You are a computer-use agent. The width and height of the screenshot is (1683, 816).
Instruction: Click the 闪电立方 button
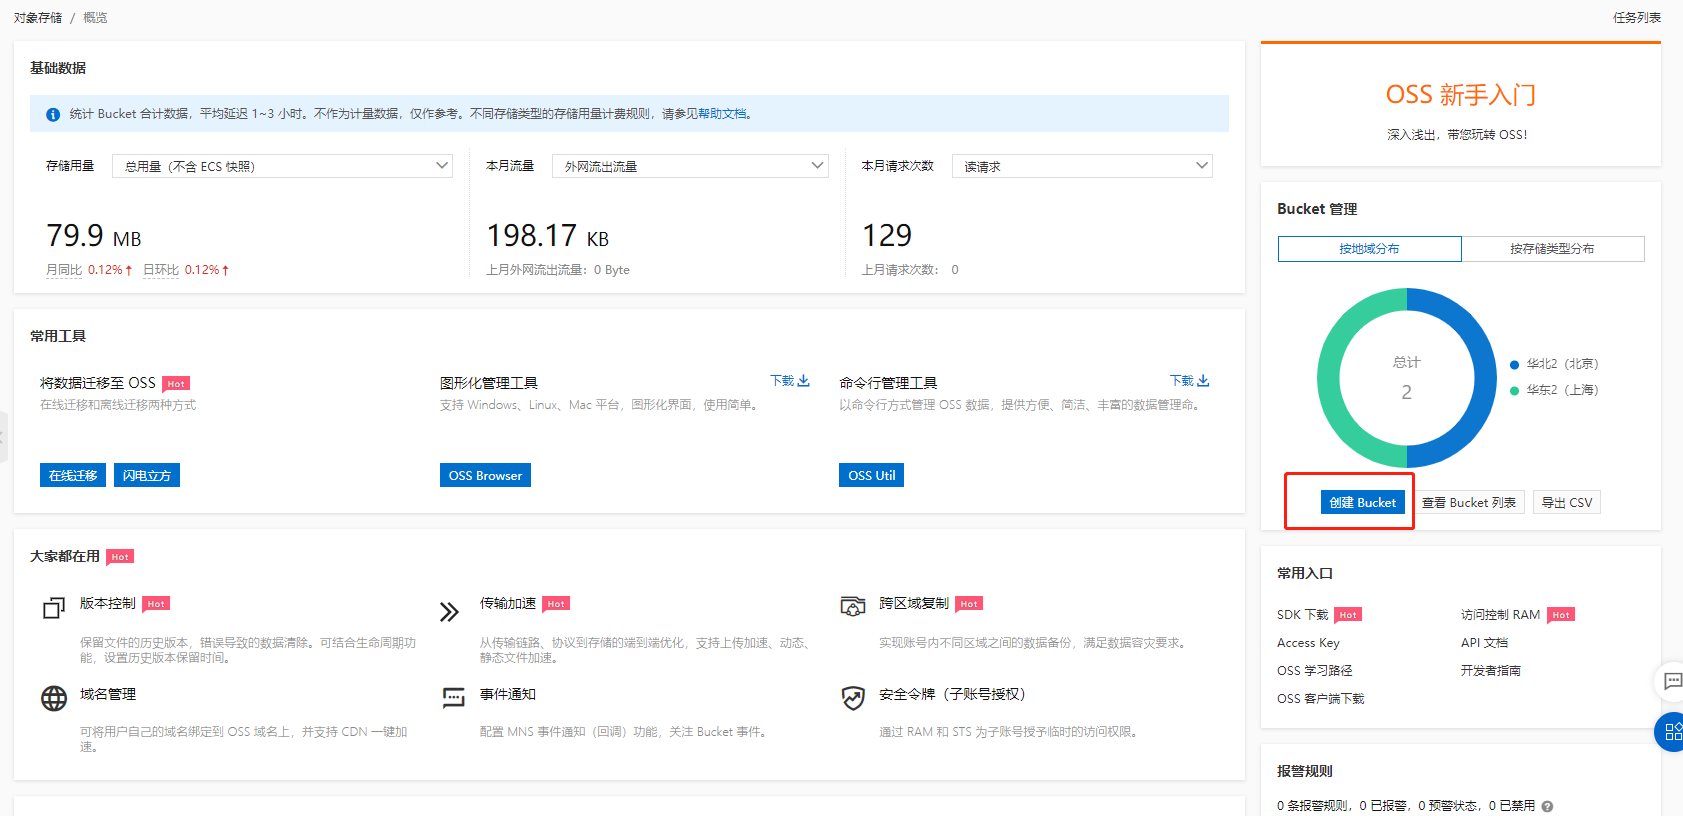147,475
